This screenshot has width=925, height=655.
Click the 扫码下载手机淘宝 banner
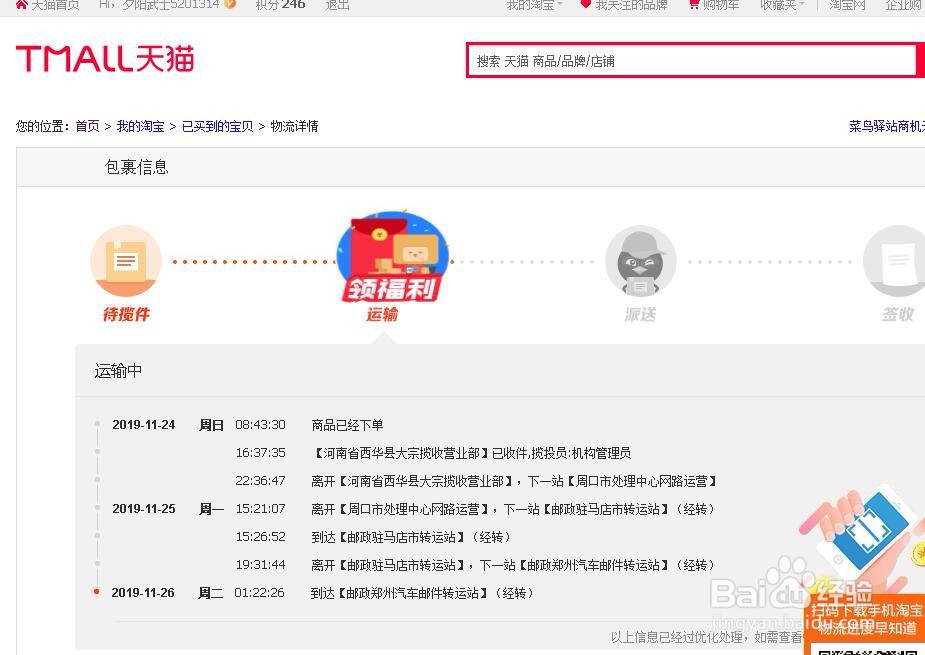866,618
